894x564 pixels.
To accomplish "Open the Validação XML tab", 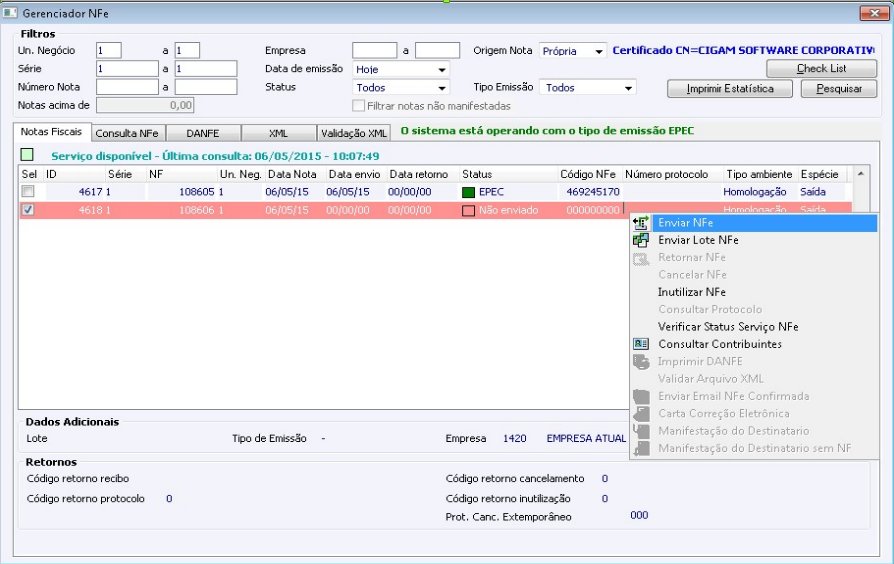I will [x=353, y=133].
